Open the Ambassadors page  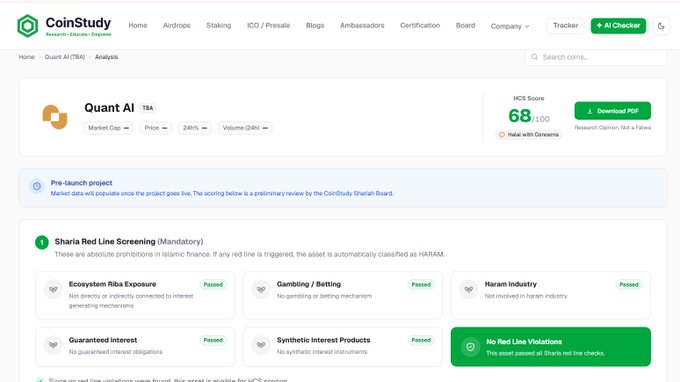pos(362,26)
